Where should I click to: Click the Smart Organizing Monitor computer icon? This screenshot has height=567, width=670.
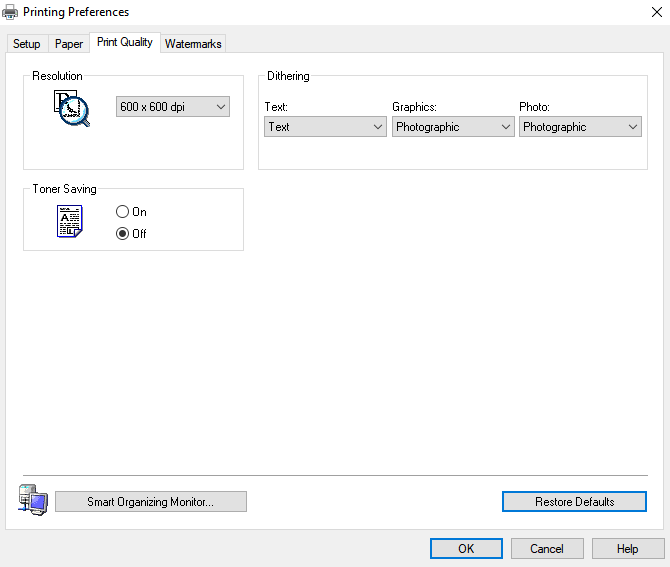click(32, 499)
